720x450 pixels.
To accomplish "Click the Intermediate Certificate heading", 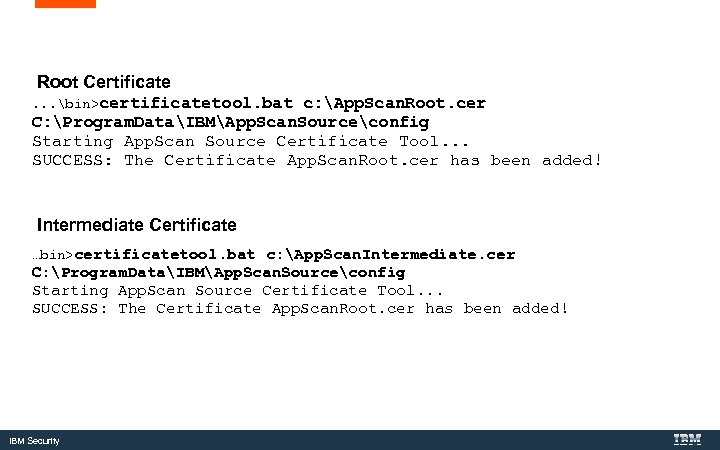I will 137,225.
